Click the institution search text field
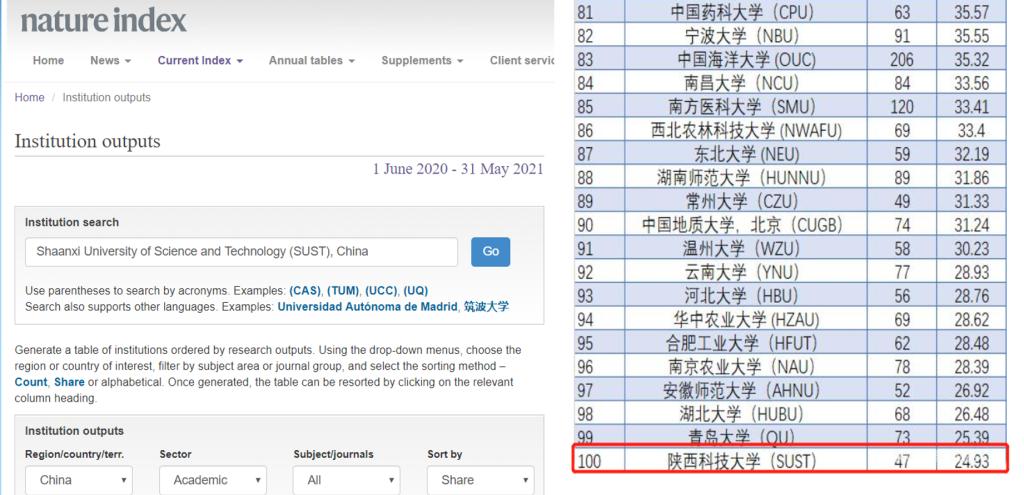 [241, 252]
